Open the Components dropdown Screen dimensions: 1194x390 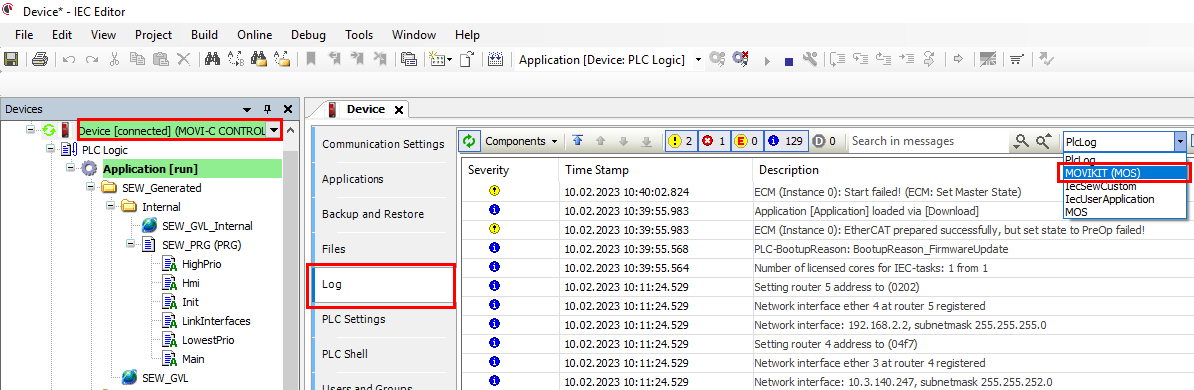[x=522, y=141]
